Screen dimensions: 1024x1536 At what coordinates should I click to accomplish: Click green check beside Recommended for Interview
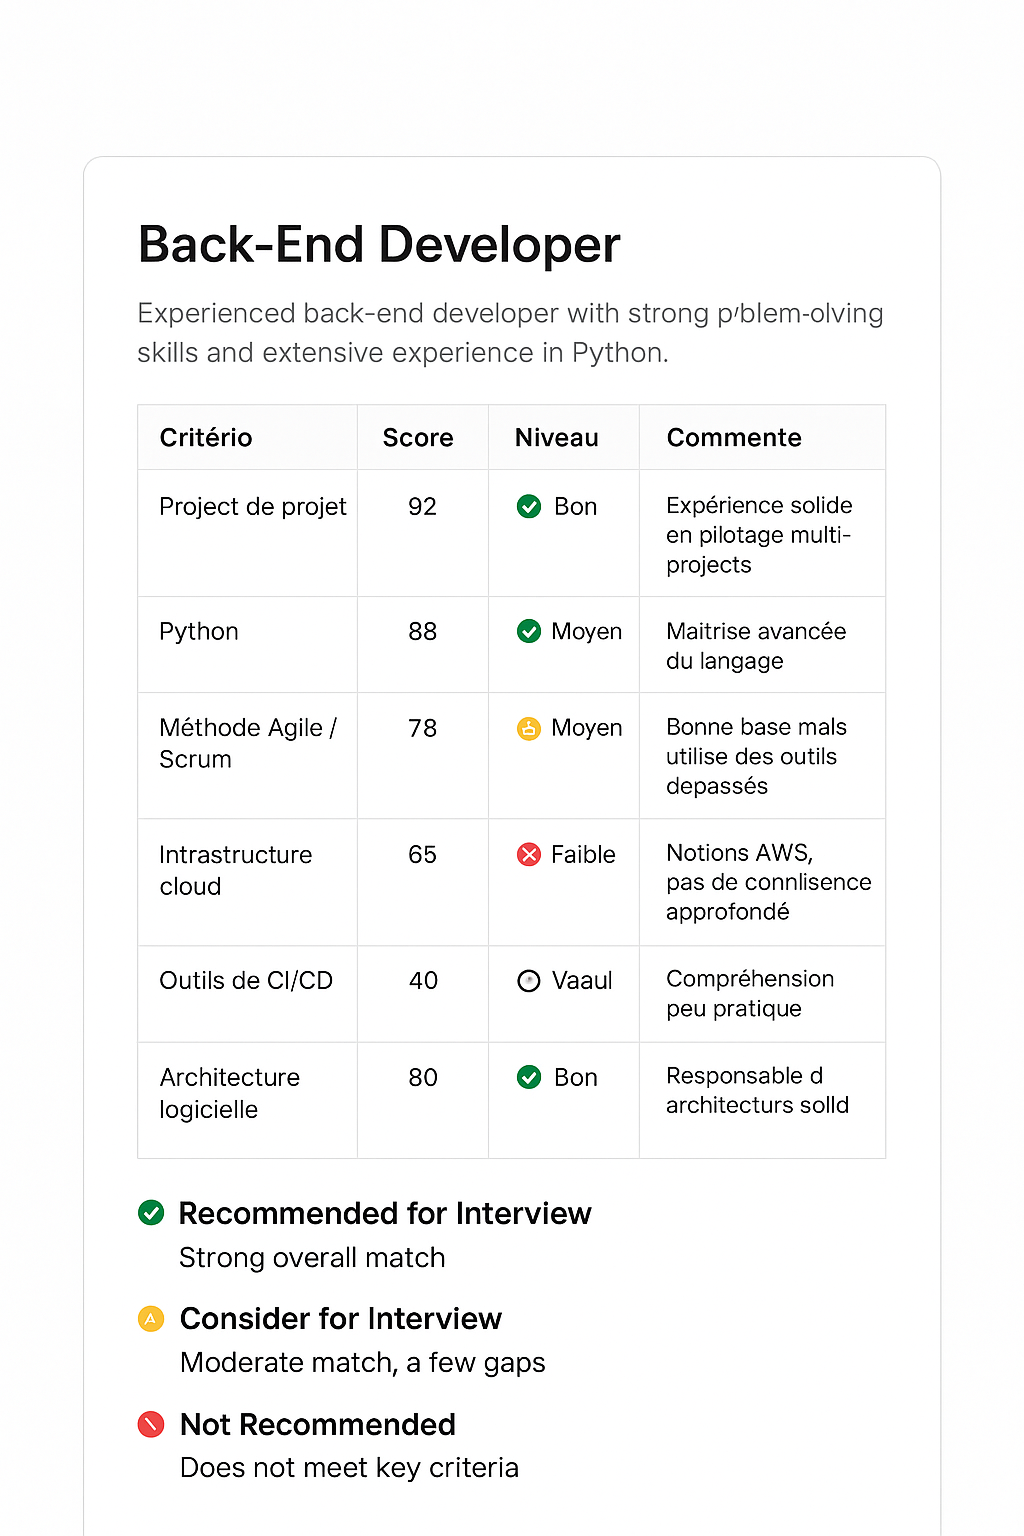point(151,1213)
